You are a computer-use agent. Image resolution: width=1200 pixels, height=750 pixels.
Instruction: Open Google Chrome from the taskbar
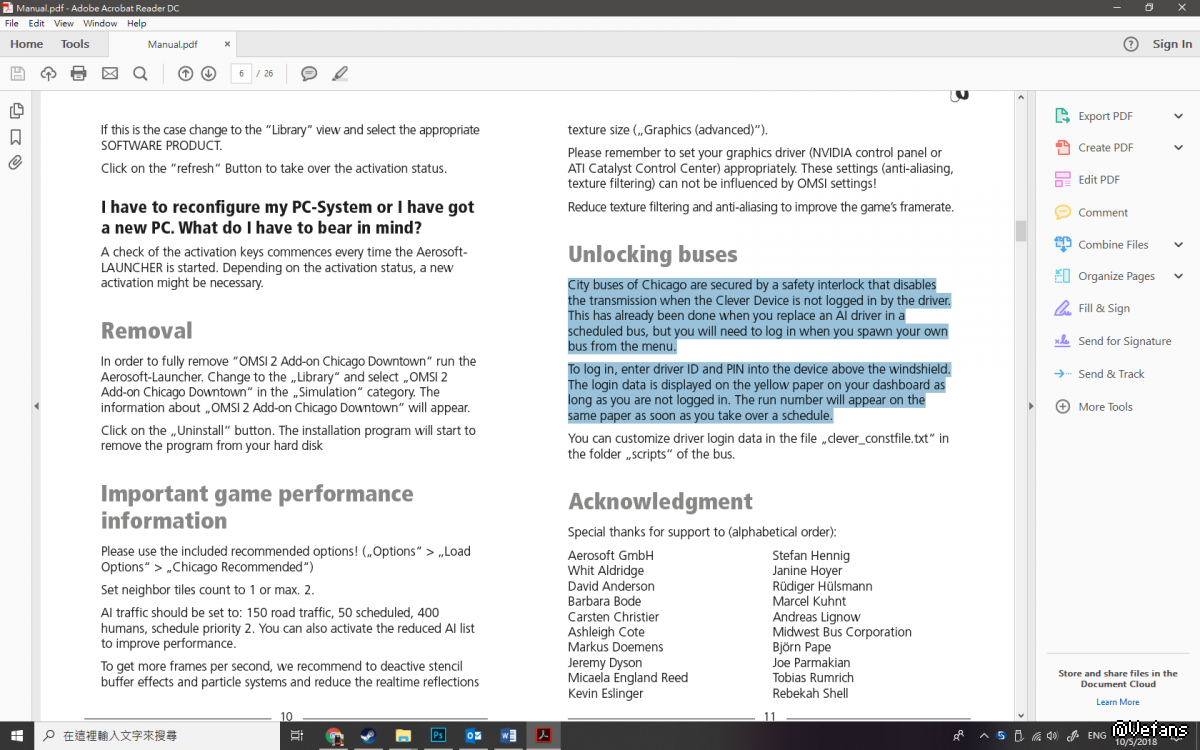tap(334, 735)
